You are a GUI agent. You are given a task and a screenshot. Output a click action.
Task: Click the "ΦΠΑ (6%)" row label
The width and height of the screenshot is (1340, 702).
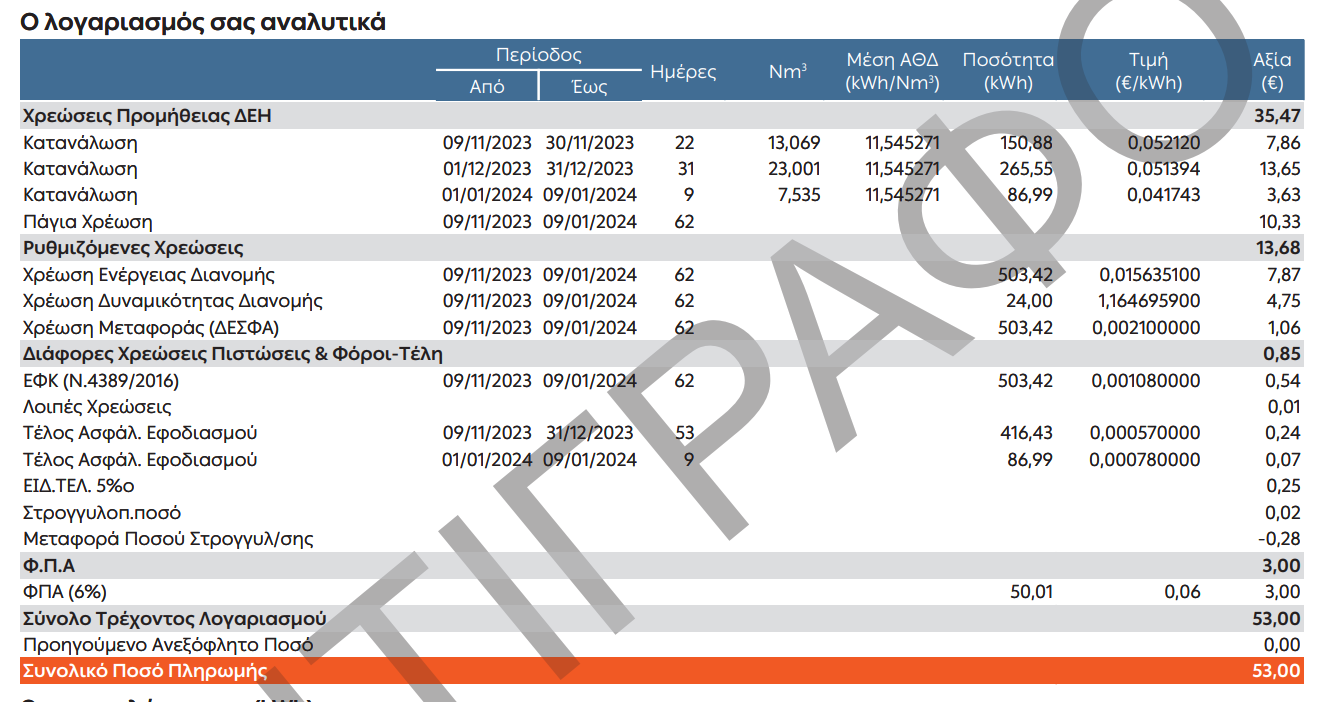tap(64, 592)
